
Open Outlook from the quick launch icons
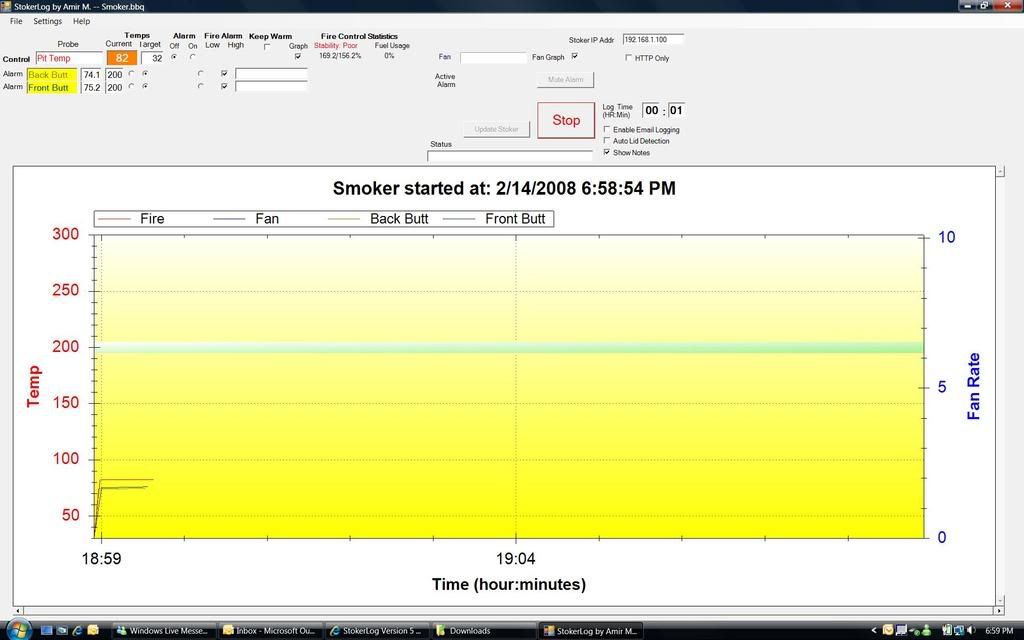[x=93, y=631]
